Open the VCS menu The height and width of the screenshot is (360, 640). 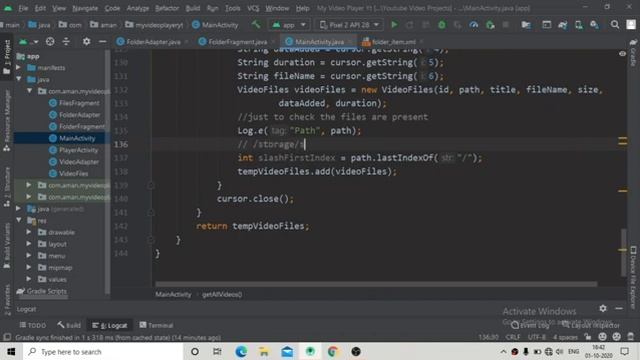pos(253,8)
